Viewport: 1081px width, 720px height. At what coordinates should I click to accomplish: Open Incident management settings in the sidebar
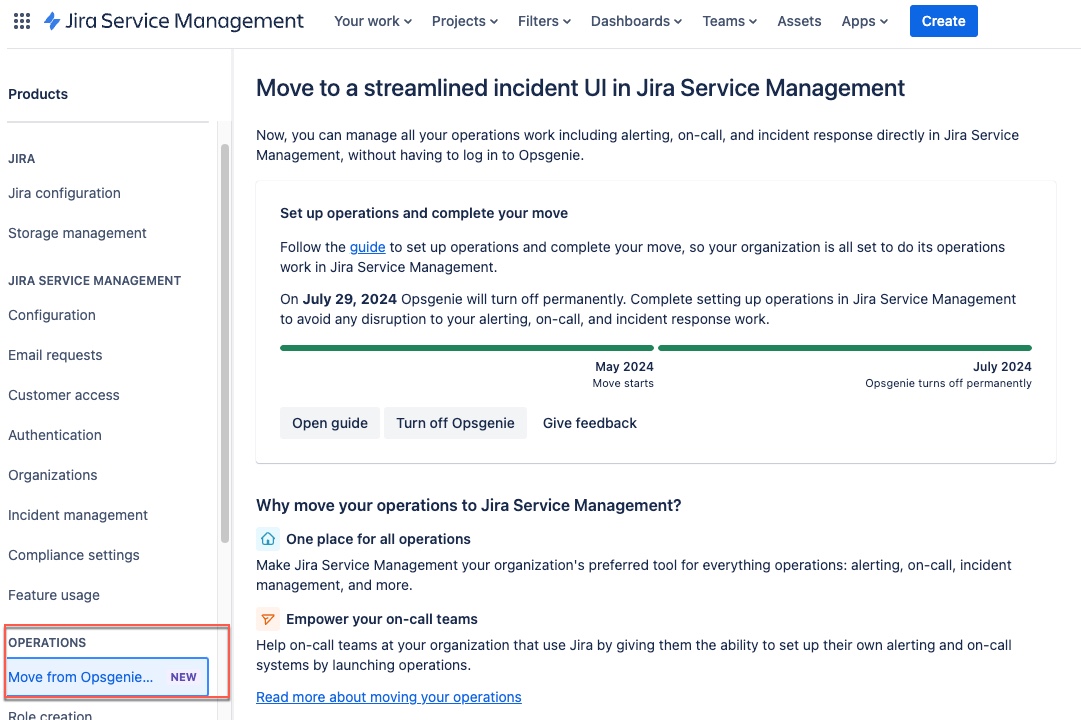(x=78, y=515)
